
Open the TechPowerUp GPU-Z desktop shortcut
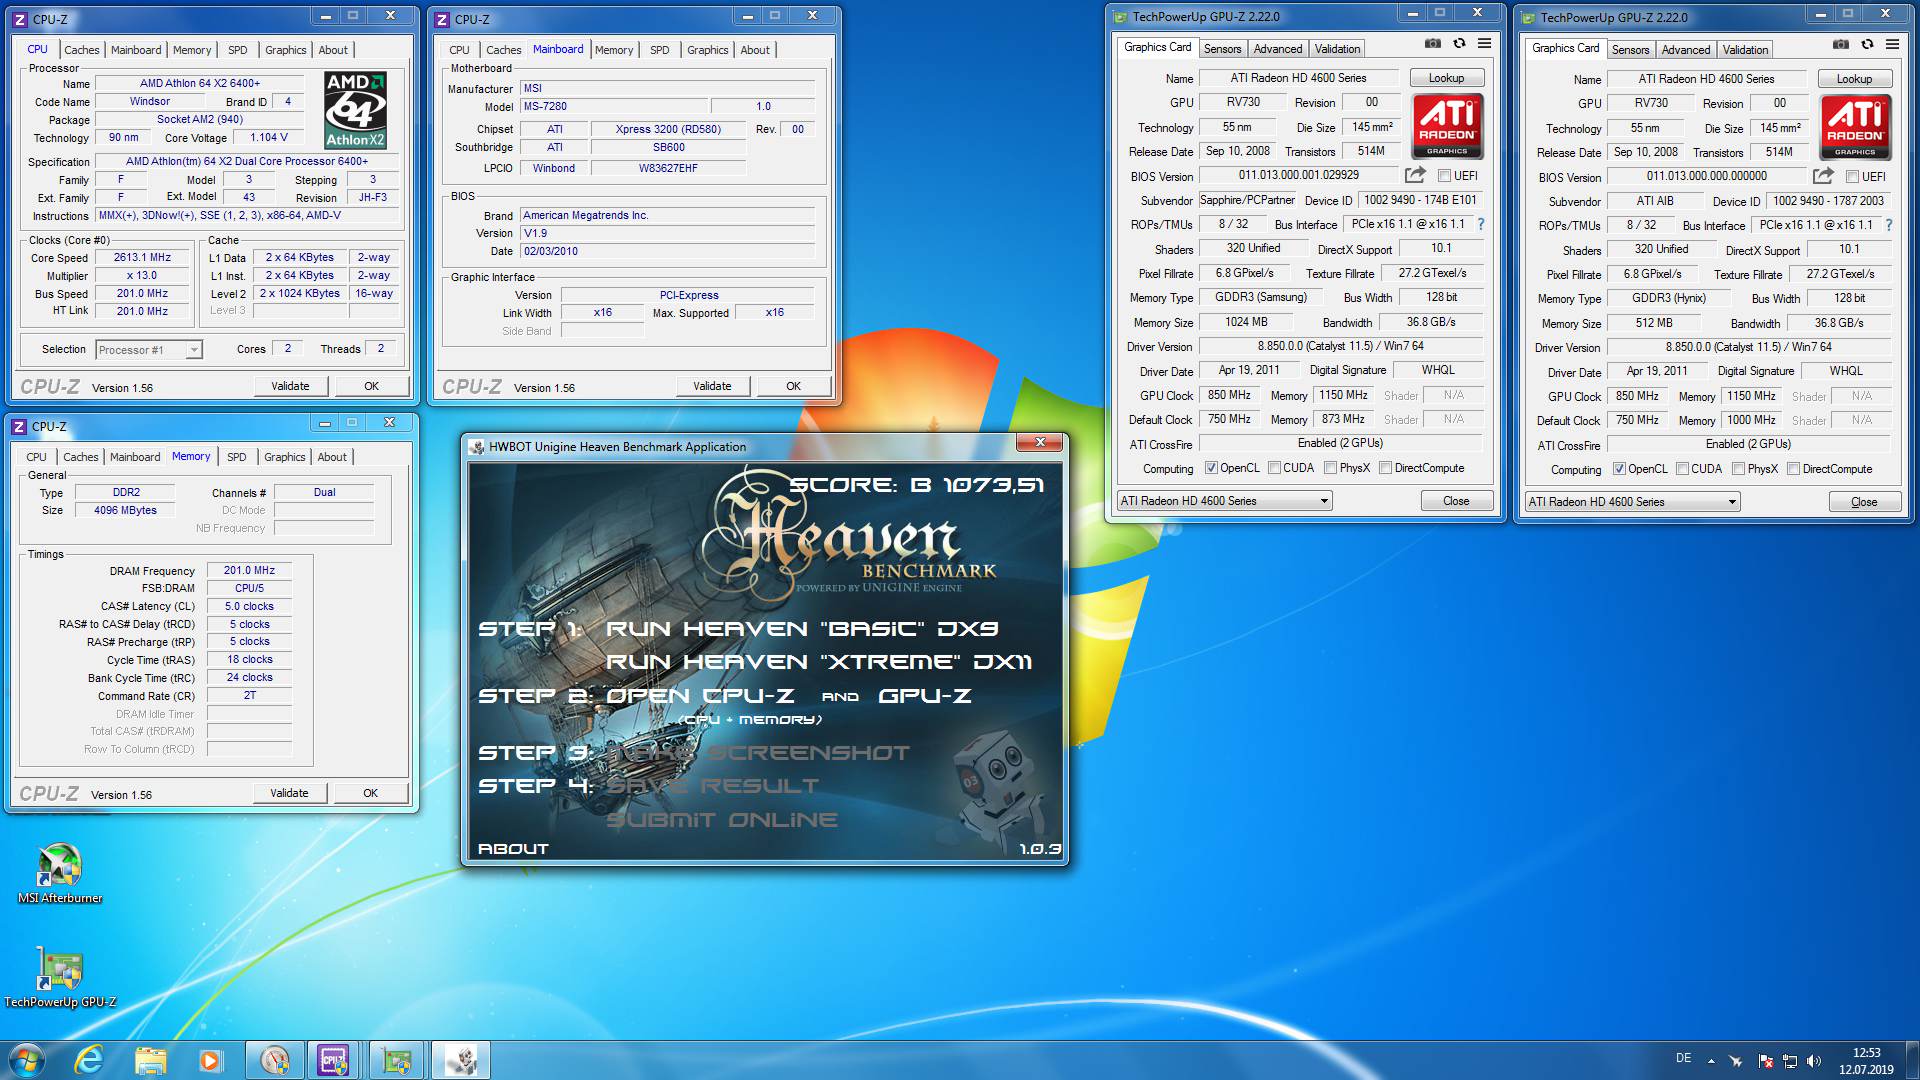60,977
